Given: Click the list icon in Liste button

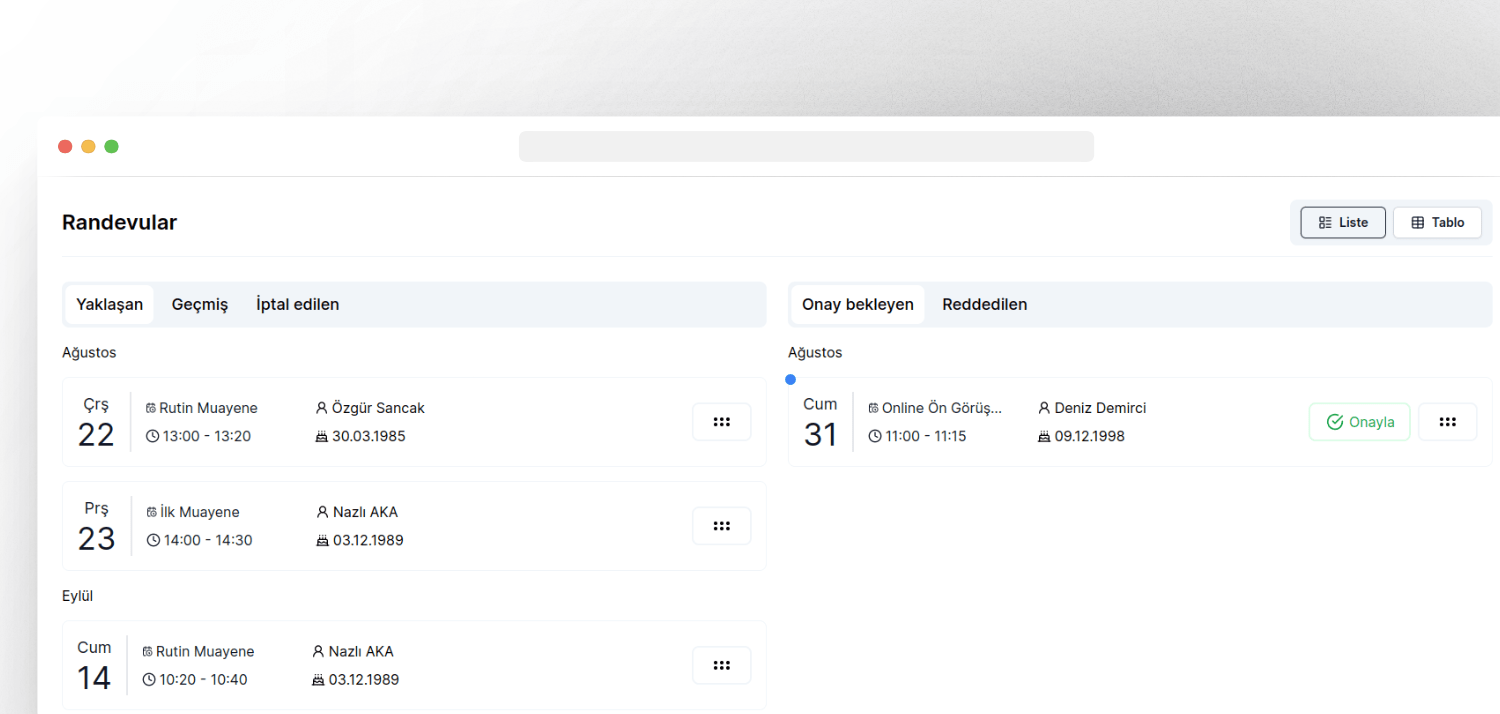Looking at the screenshot, I should (1324, 223).
